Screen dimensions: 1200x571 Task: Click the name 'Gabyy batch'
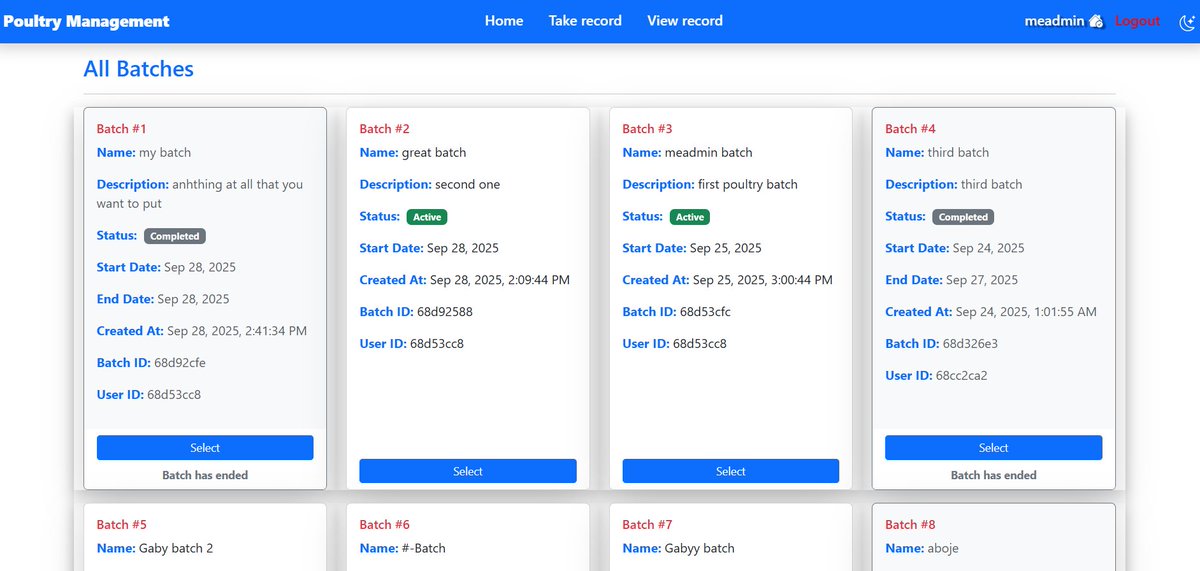pos(700,549)
